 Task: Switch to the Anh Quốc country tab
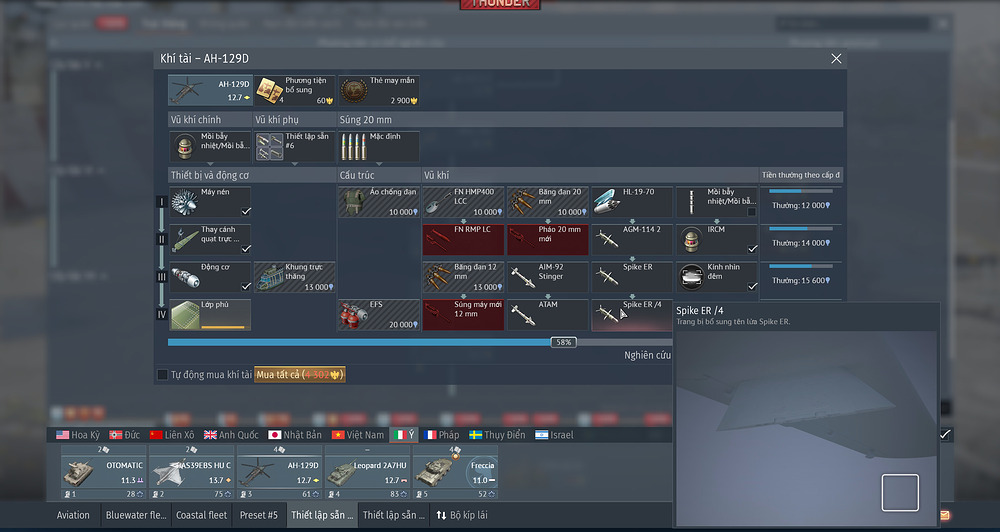(231, 434)
